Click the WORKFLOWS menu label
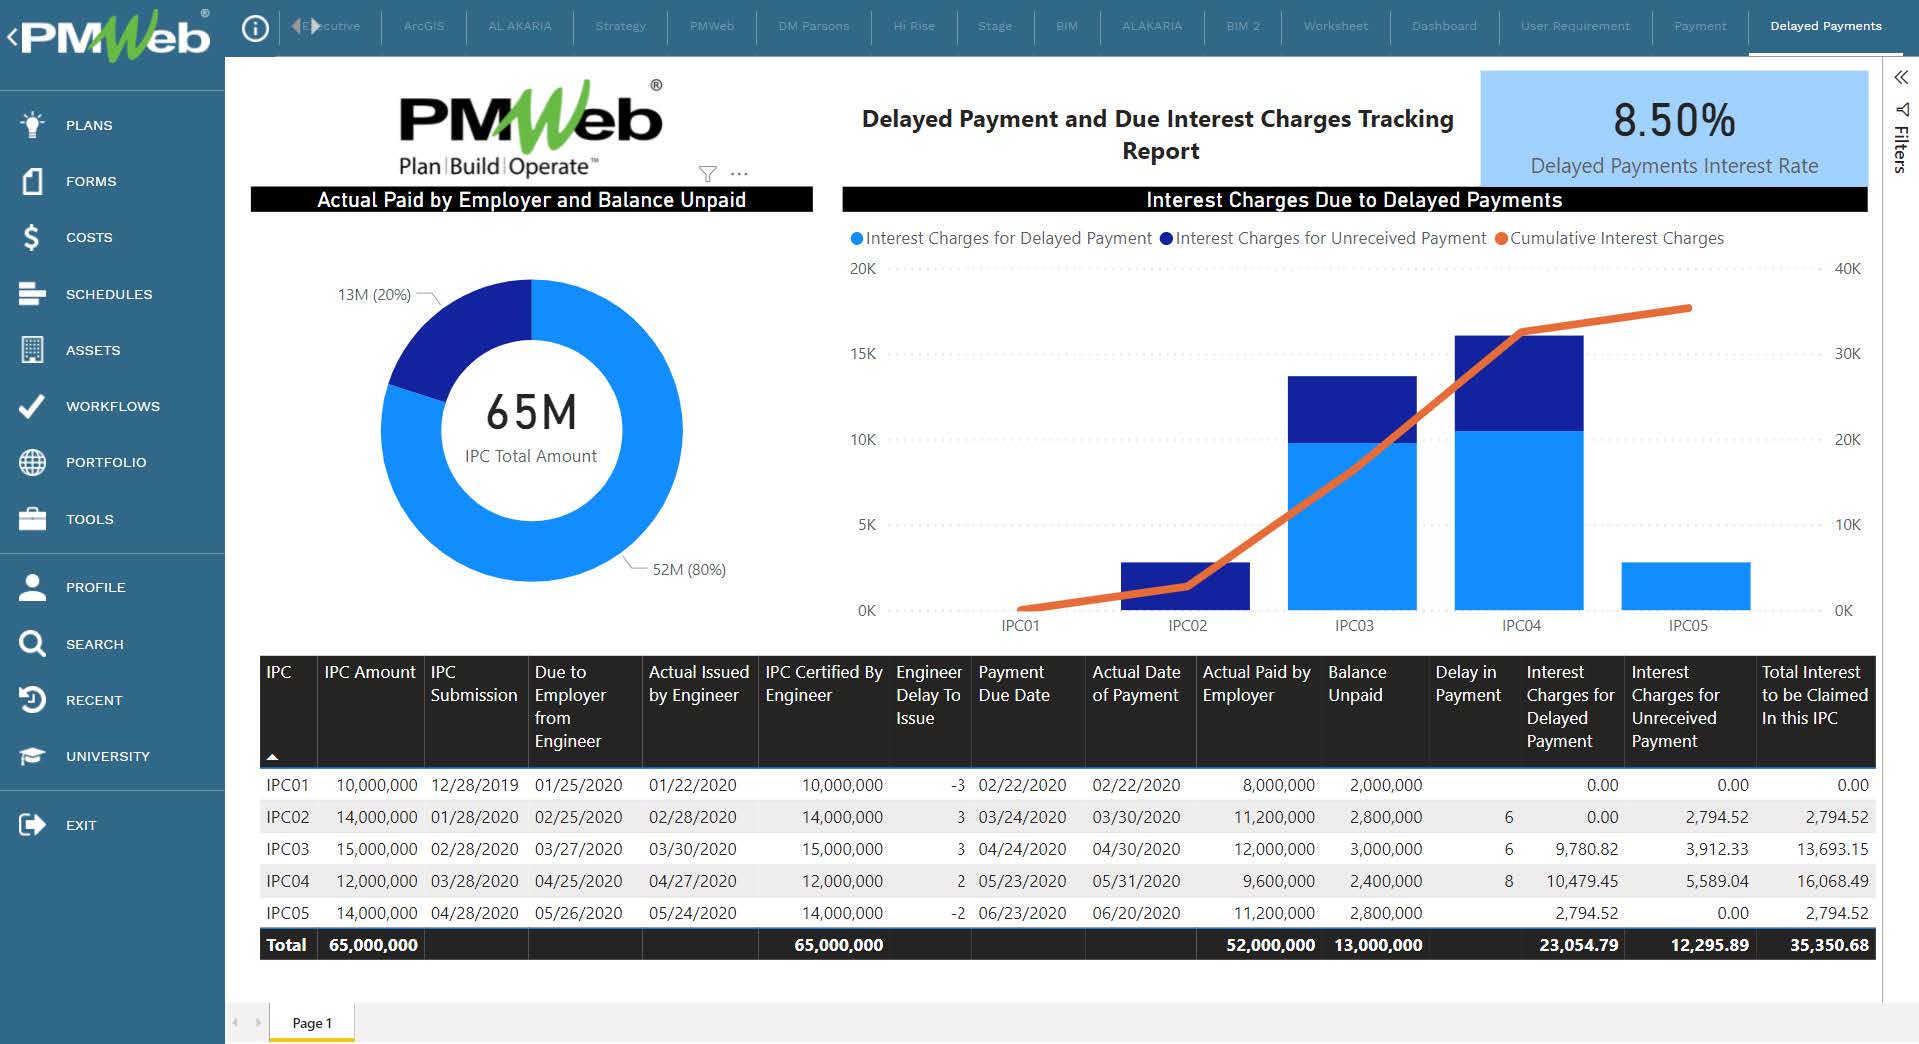 (113, 406)
